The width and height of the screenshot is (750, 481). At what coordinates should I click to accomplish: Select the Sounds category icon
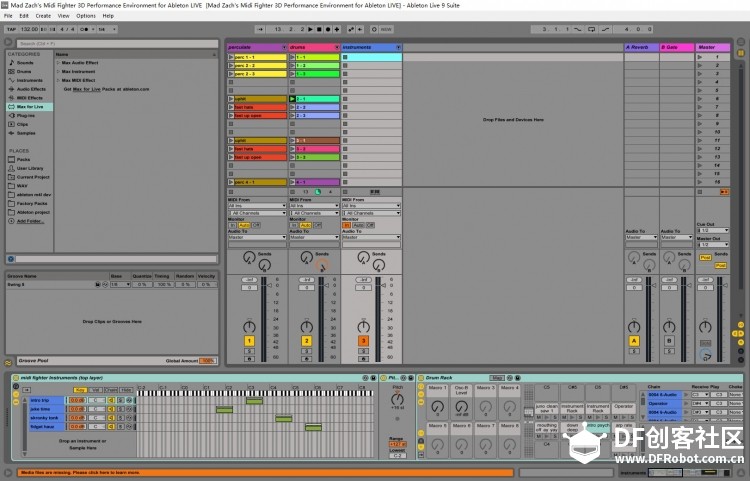point(12,63)
